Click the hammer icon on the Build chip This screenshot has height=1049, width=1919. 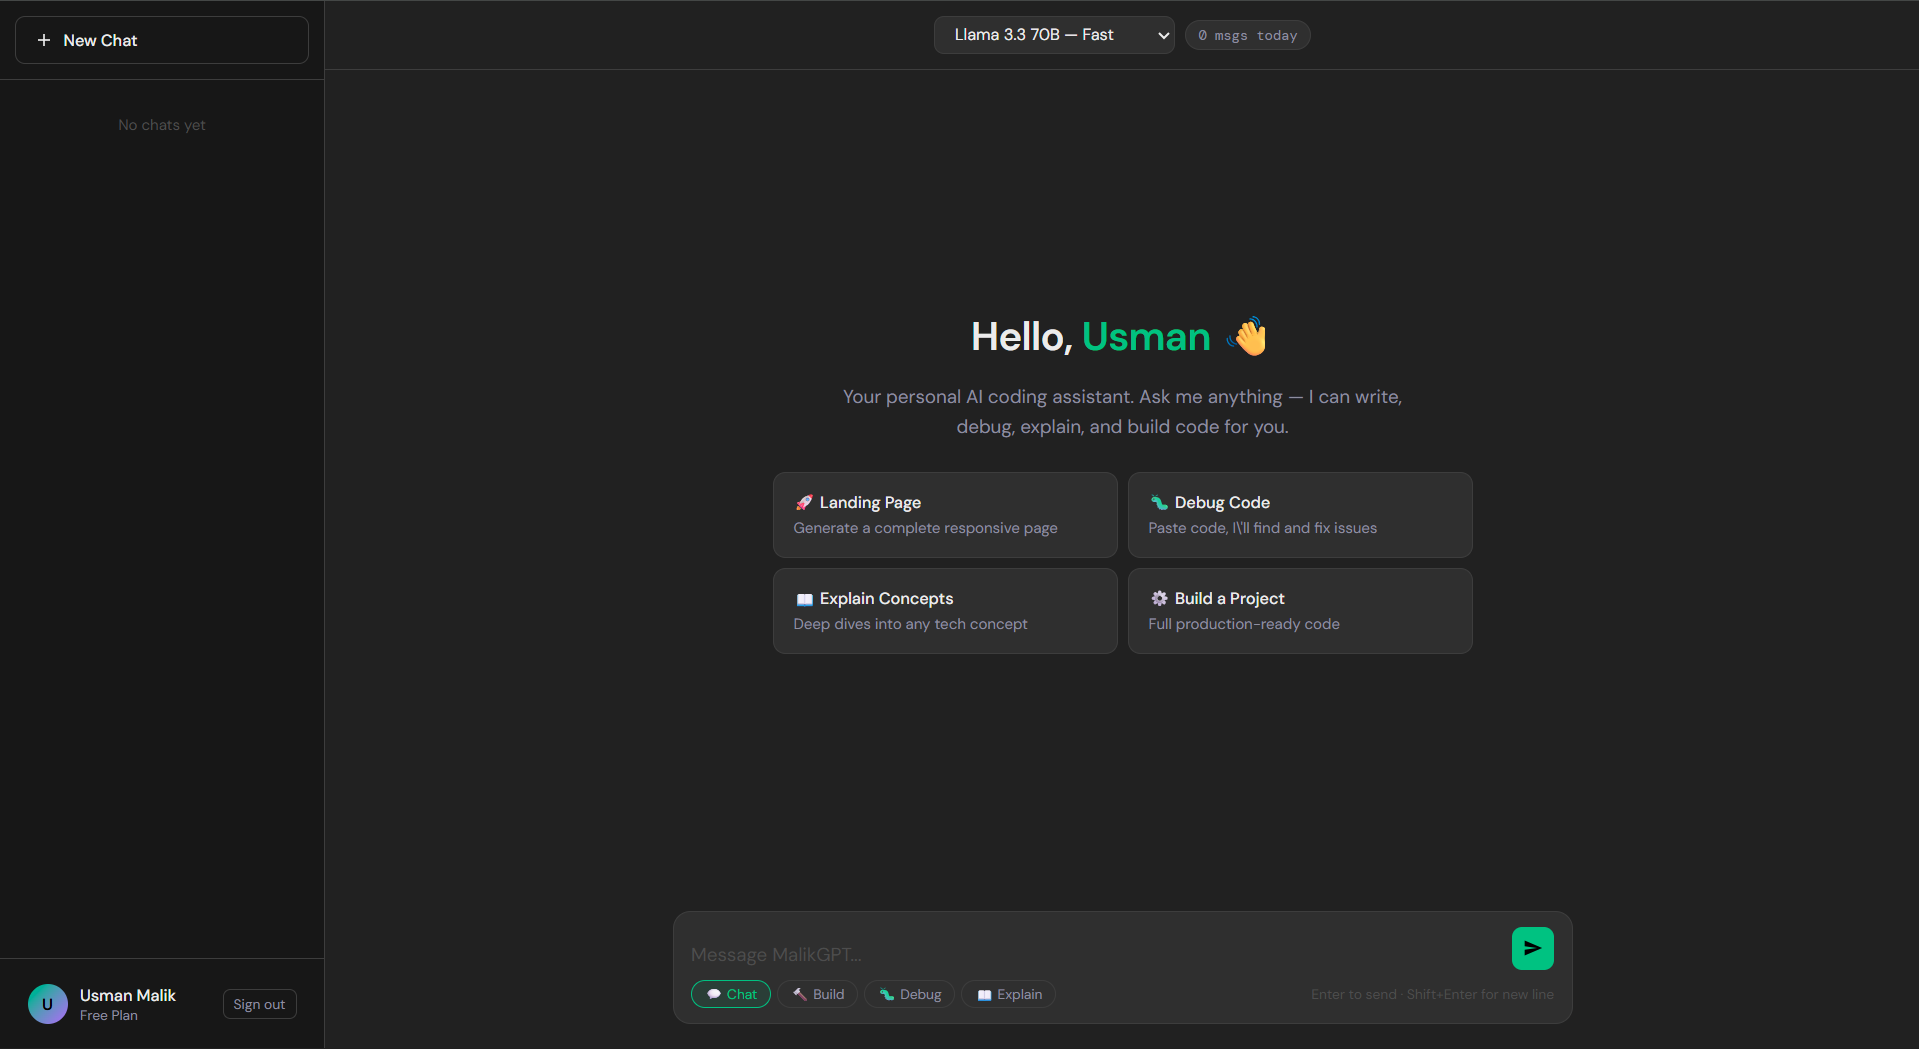(x=800, y=994)
